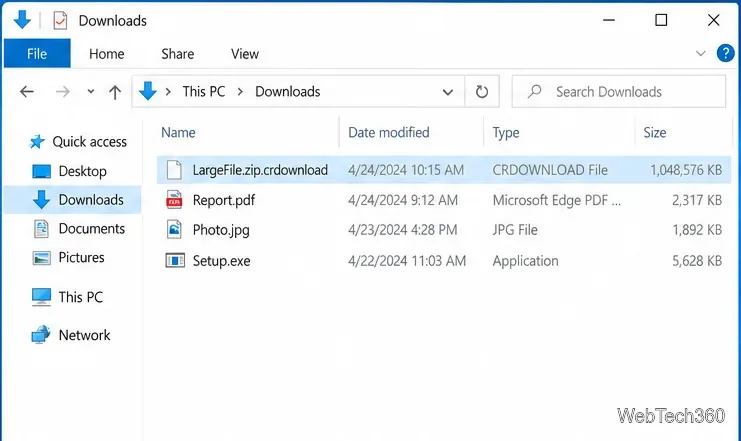Go back with the left arrow
Viewport: 741px width, 441px height.
point(27,91)
